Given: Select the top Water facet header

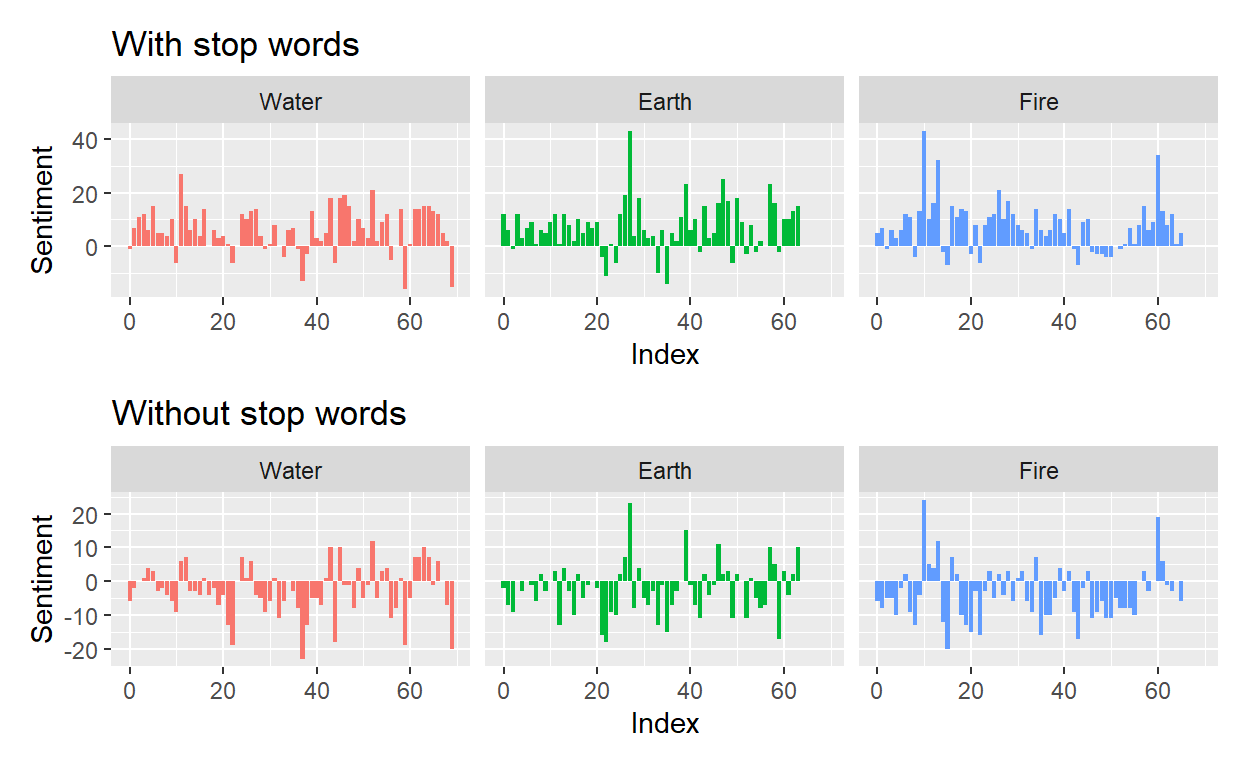Looking at the screenshot, I should click(x=290, y=101).
